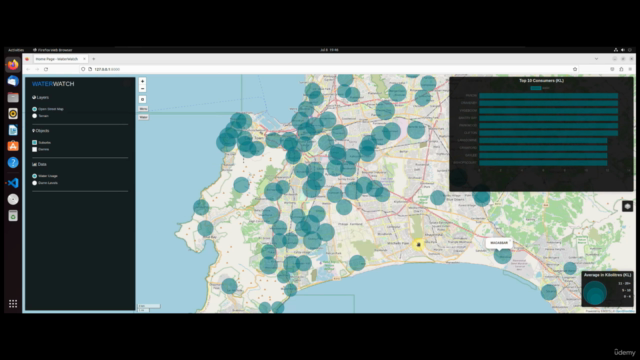
Task: Toggle the Suburbs checkbox
Action: [34, 142]
